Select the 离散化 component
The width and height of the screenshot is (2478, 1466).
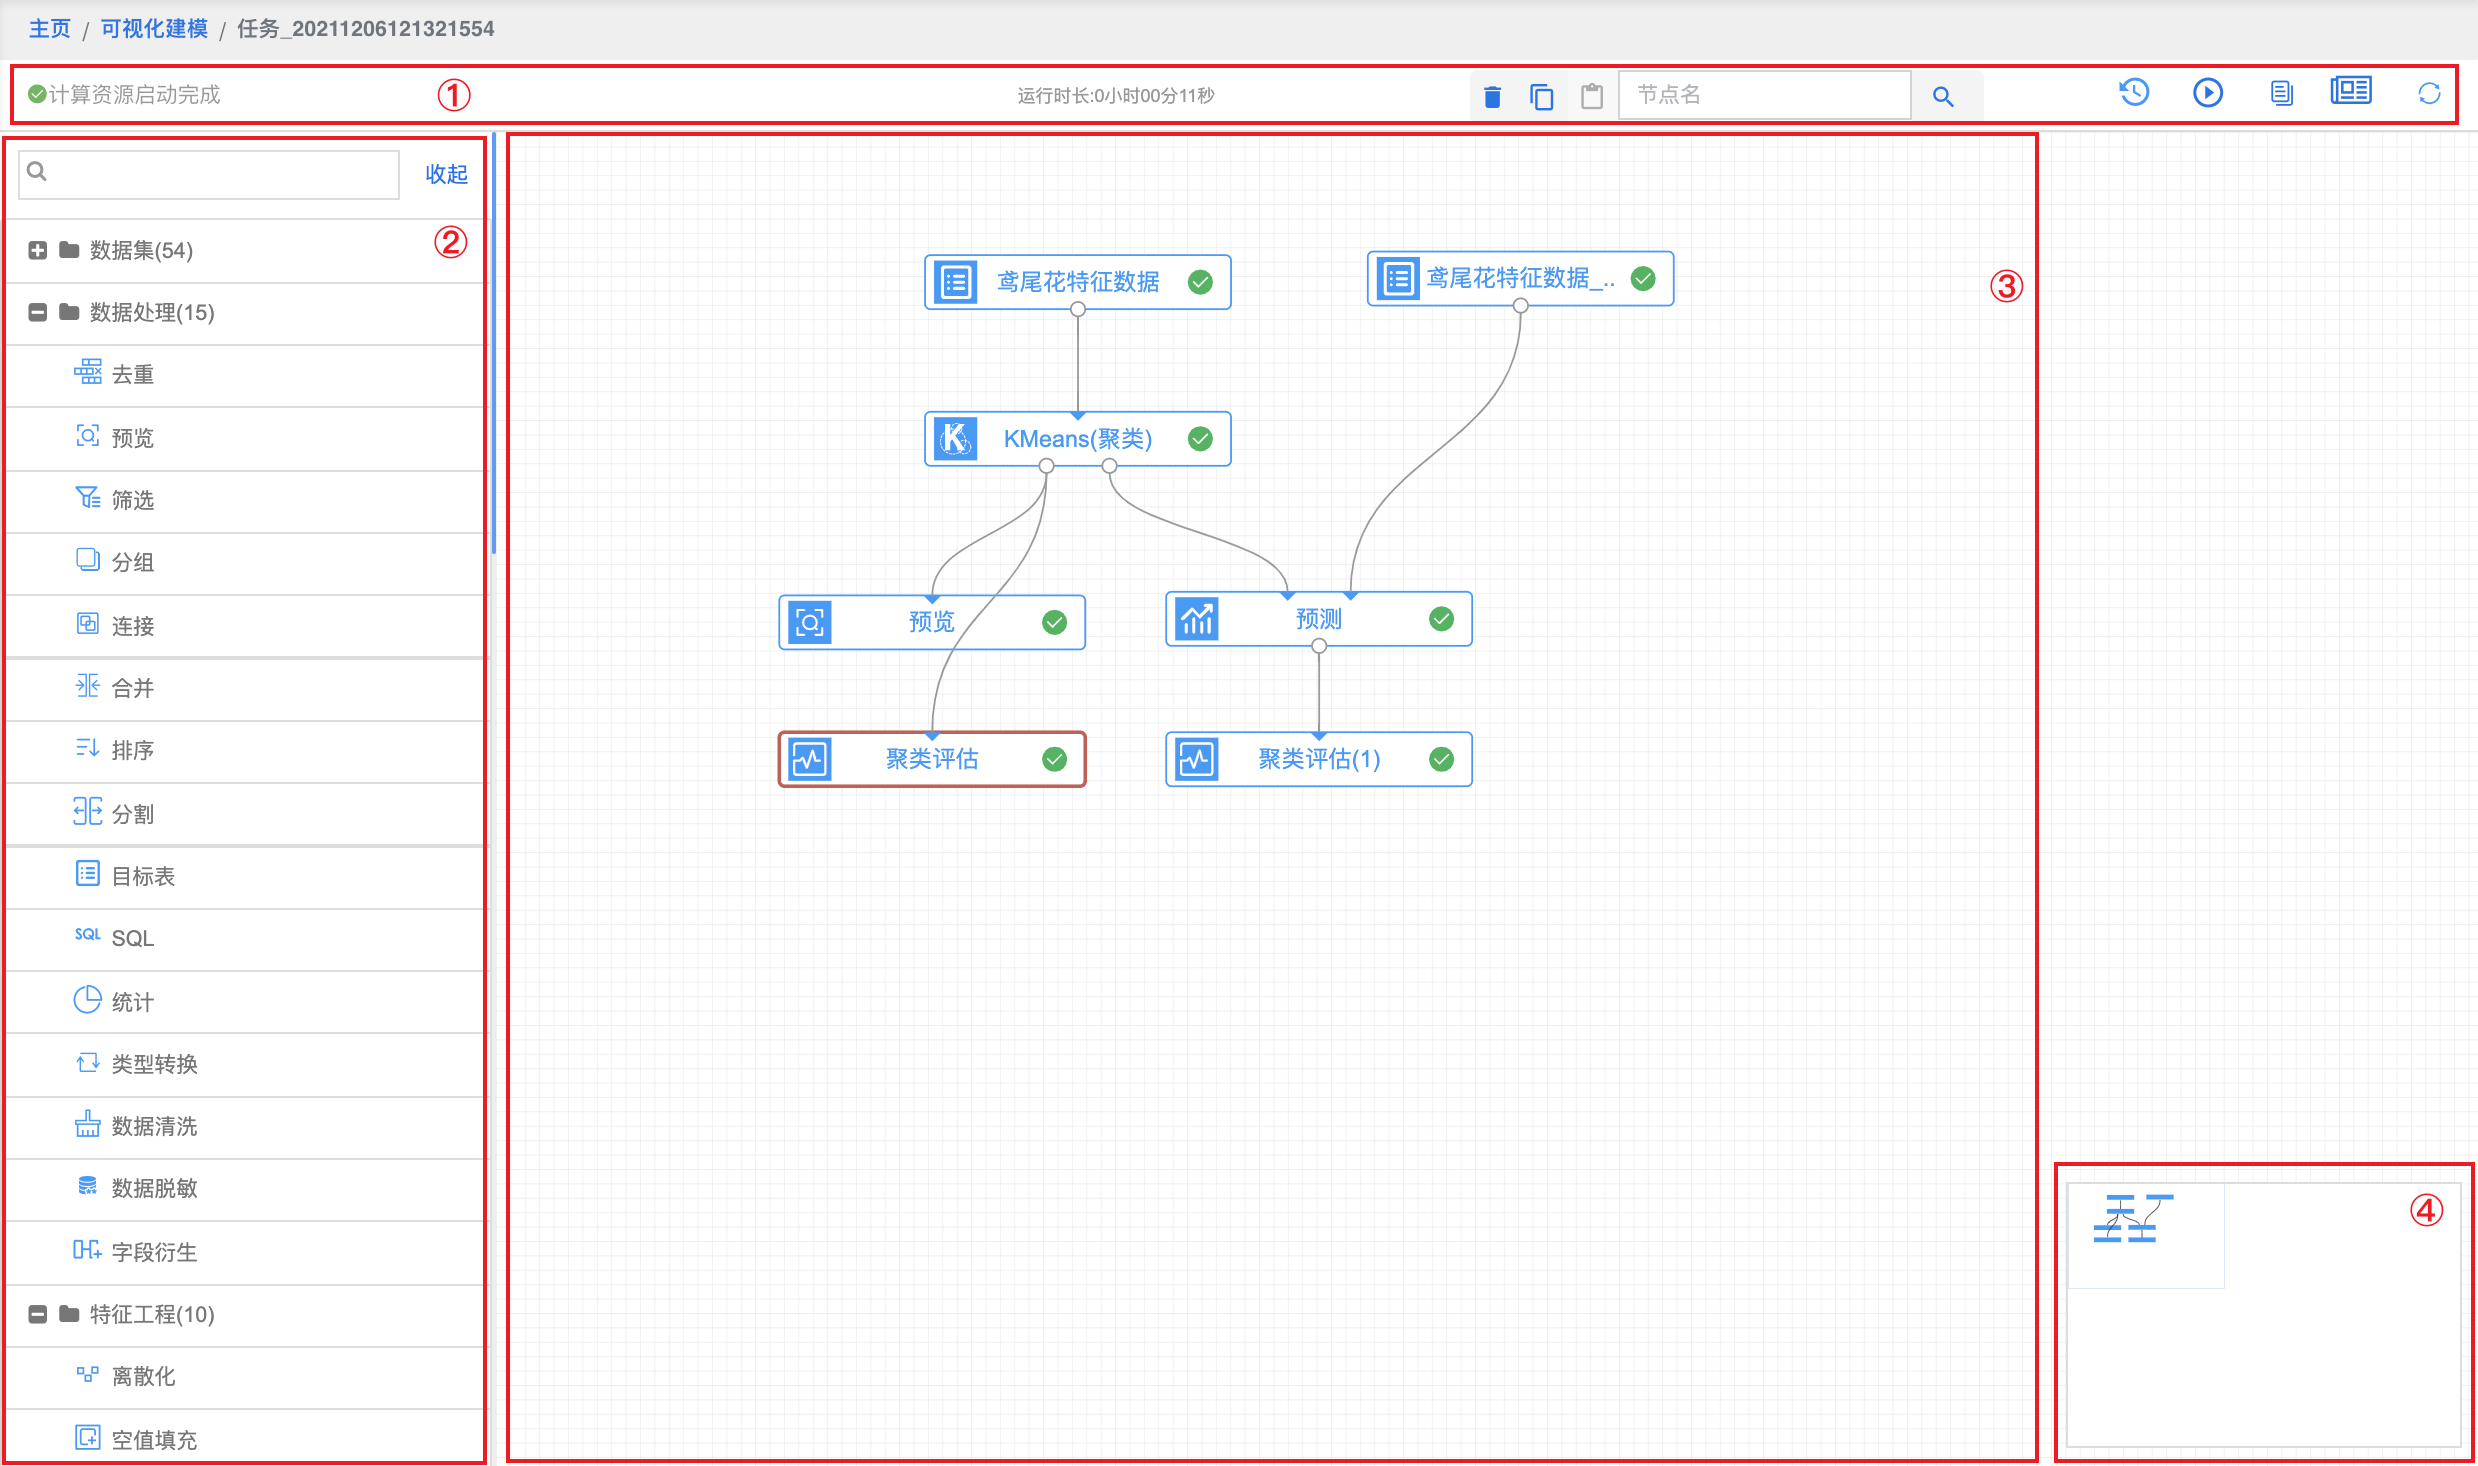245,1376
